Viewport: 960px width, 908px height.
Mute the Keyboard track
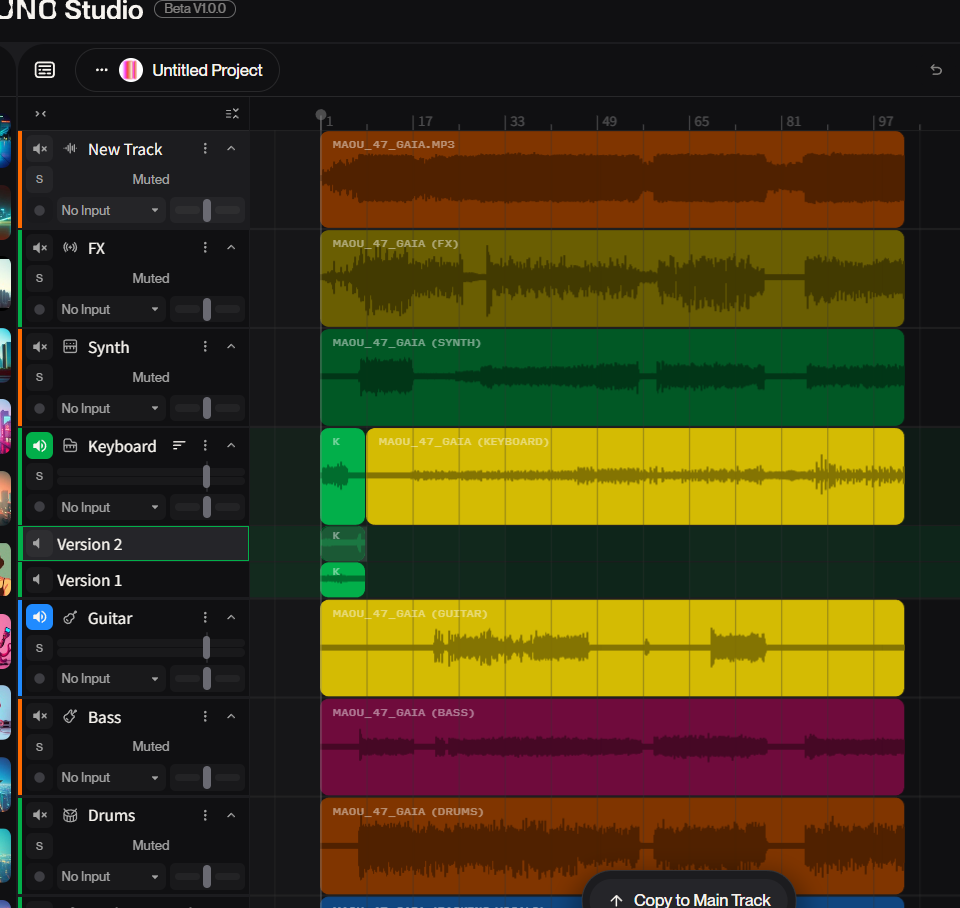pos(39,446)
